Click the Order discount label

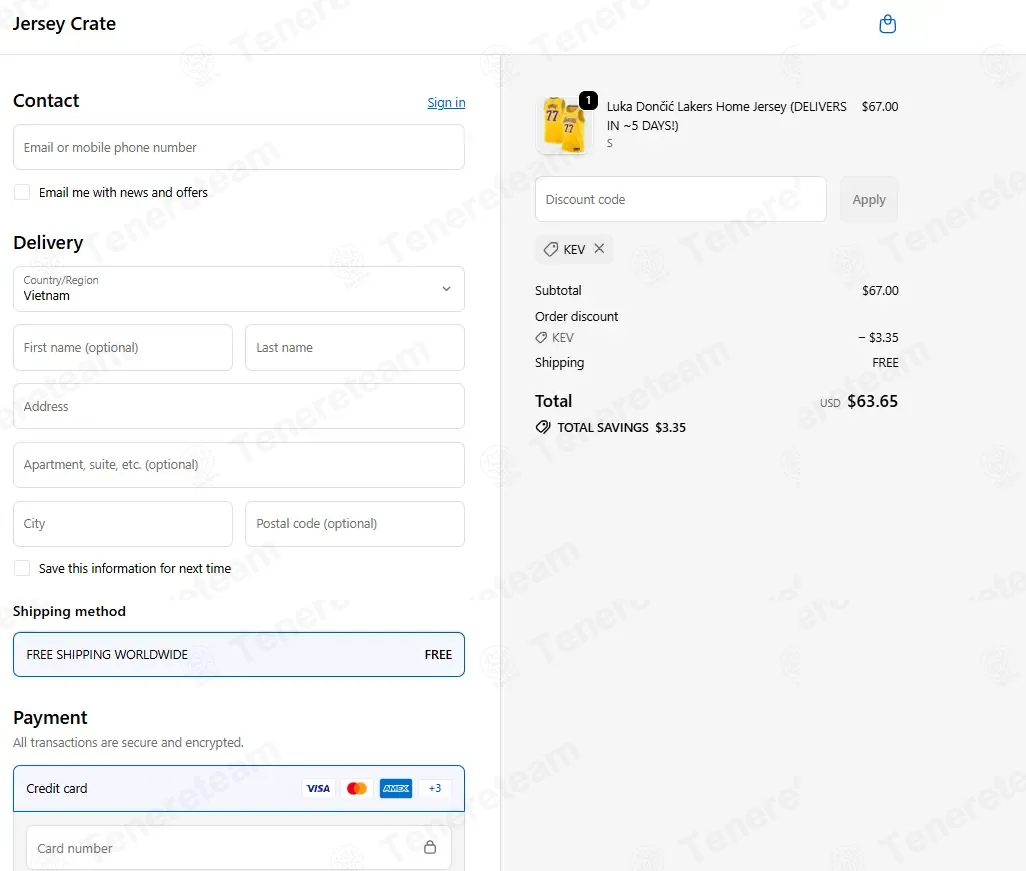(x=576, y=317)
